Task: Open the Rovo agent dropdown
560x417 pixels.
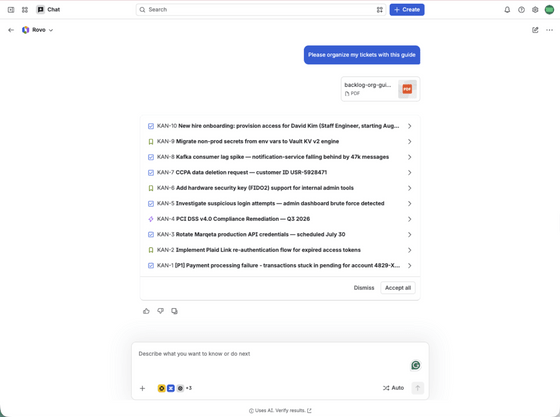Action: tap(38, 30)
